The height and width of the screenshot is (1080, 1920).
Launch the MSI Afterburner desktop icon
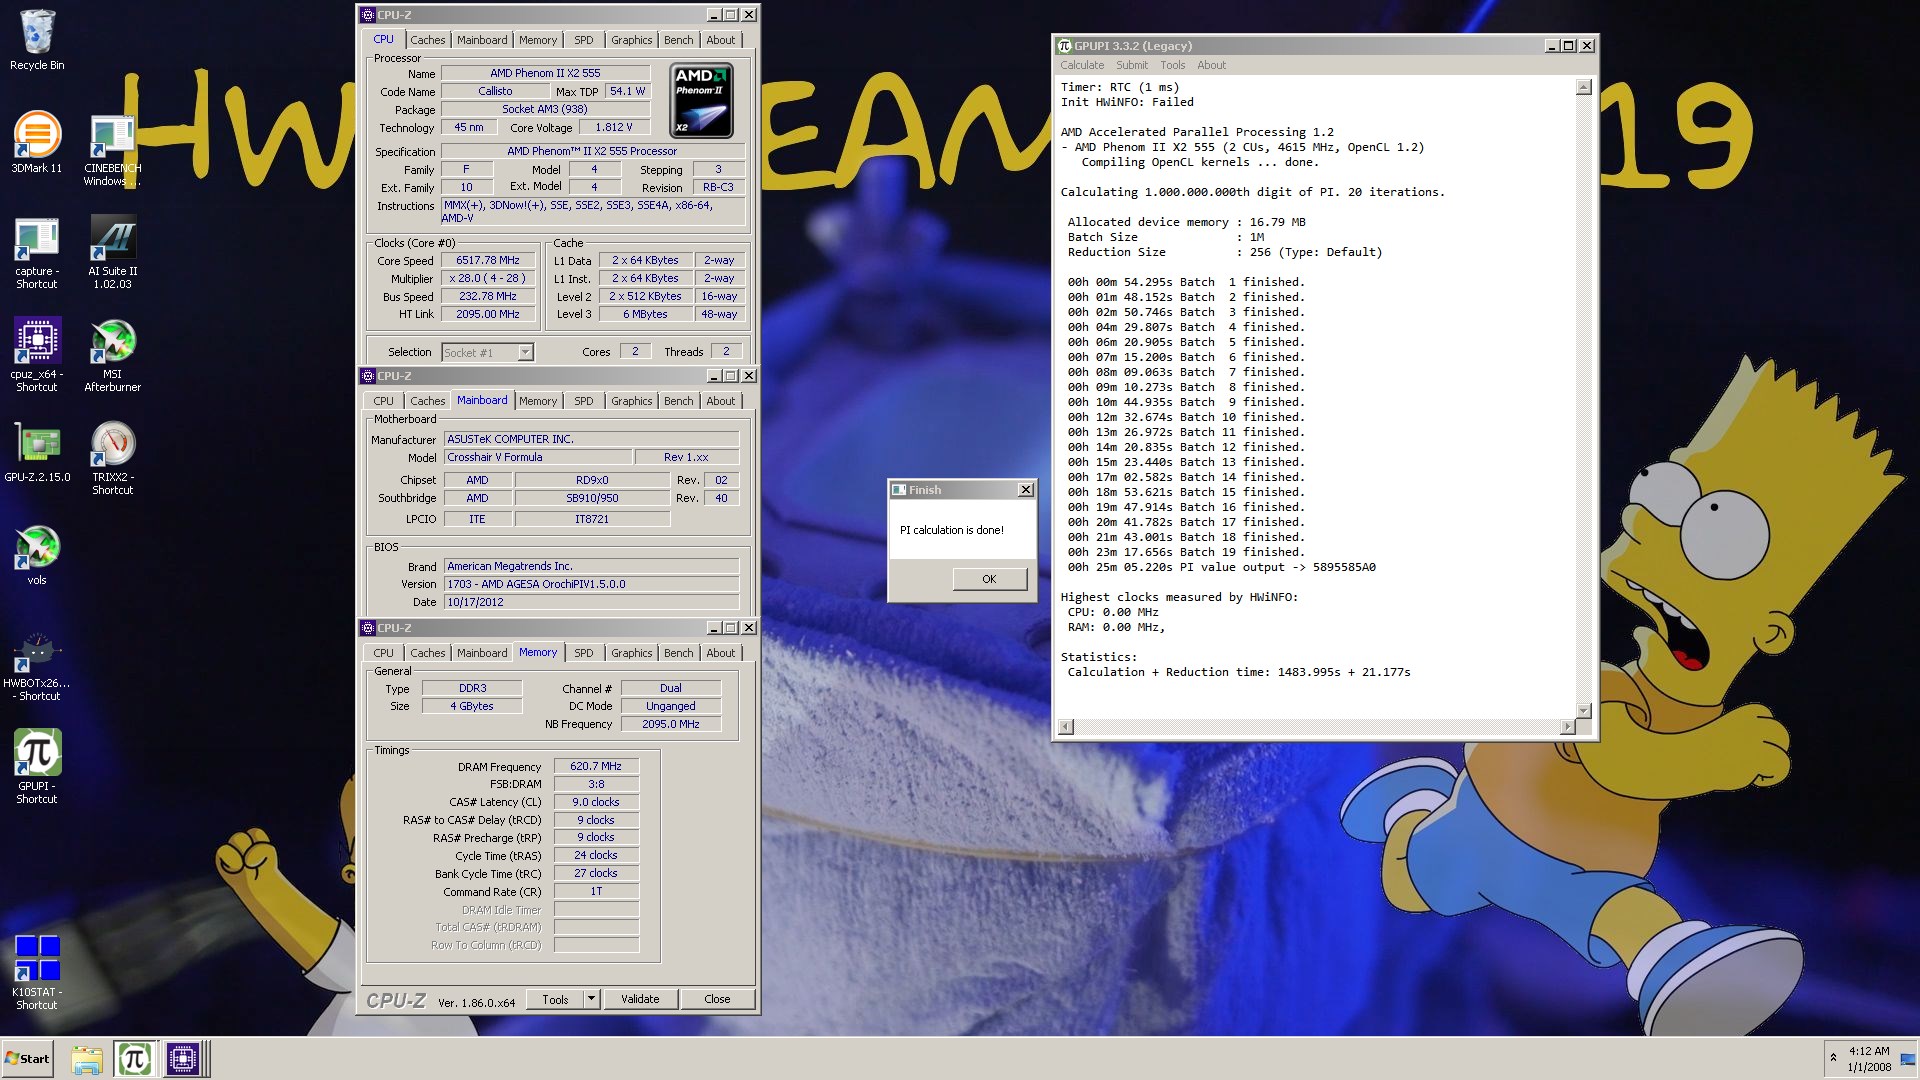pyautogui.click(x=112, y=355)
